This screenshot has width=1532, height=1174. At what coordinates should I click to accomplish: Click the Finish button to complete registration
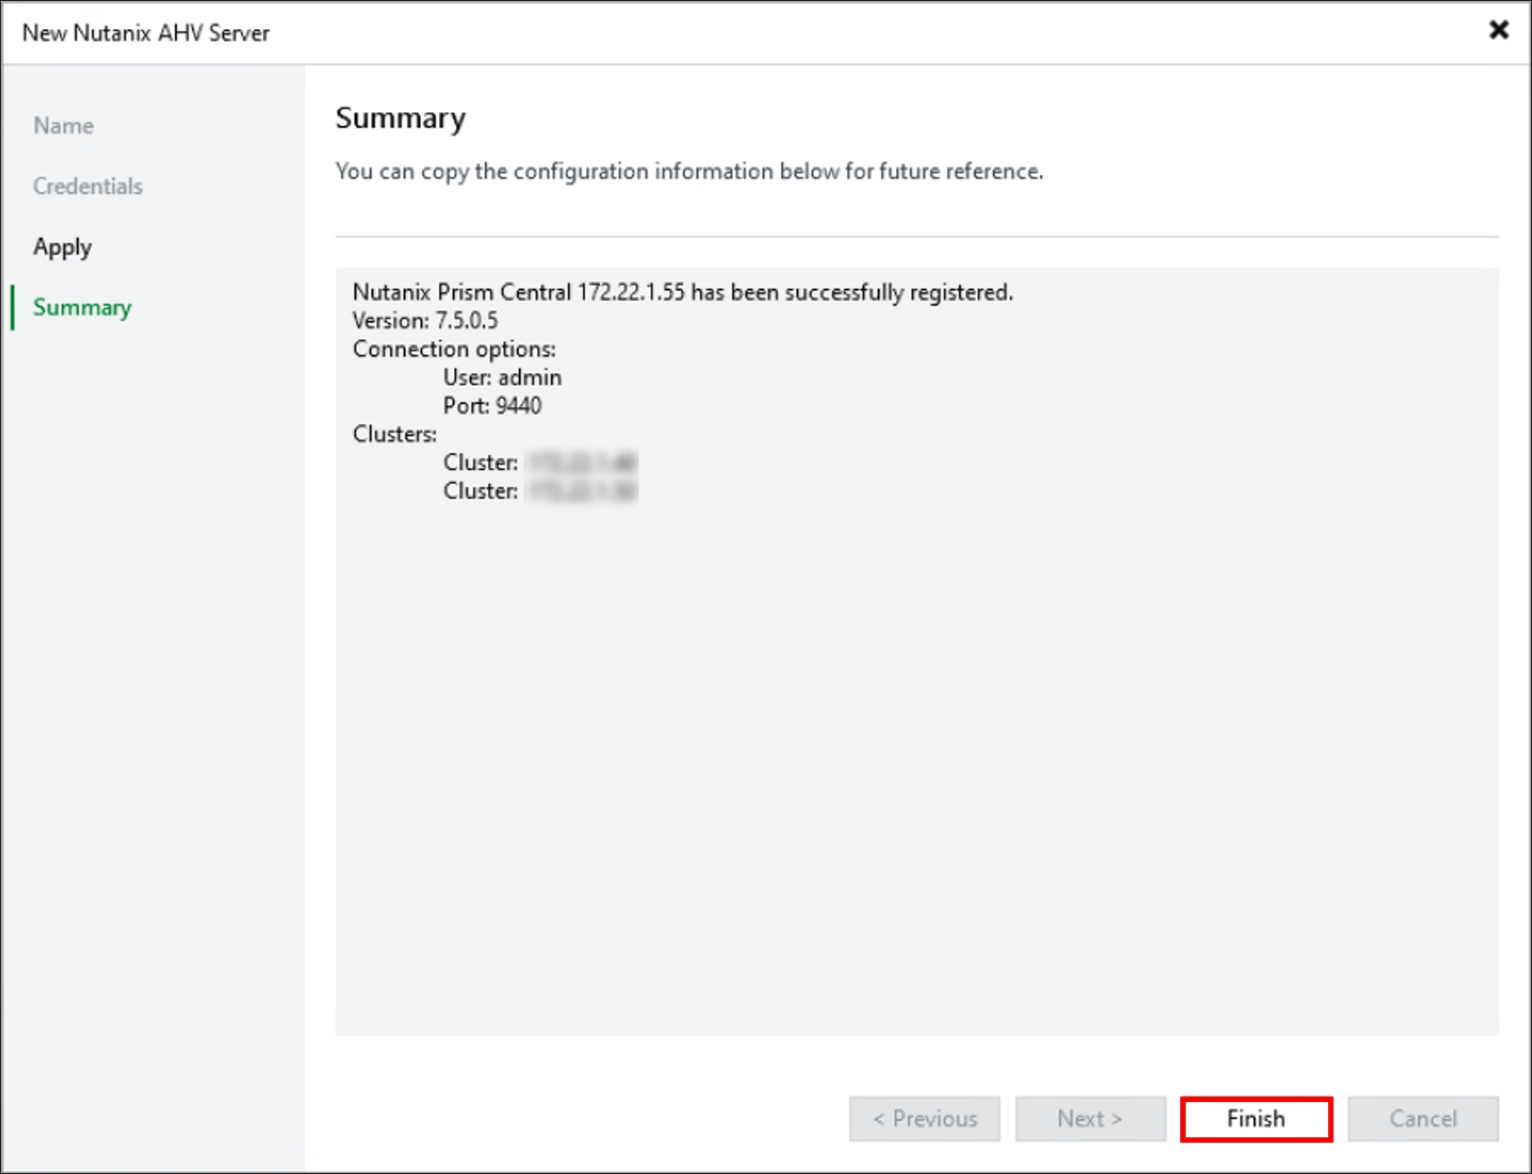pyautogui.click(x=1256, y=1118)
